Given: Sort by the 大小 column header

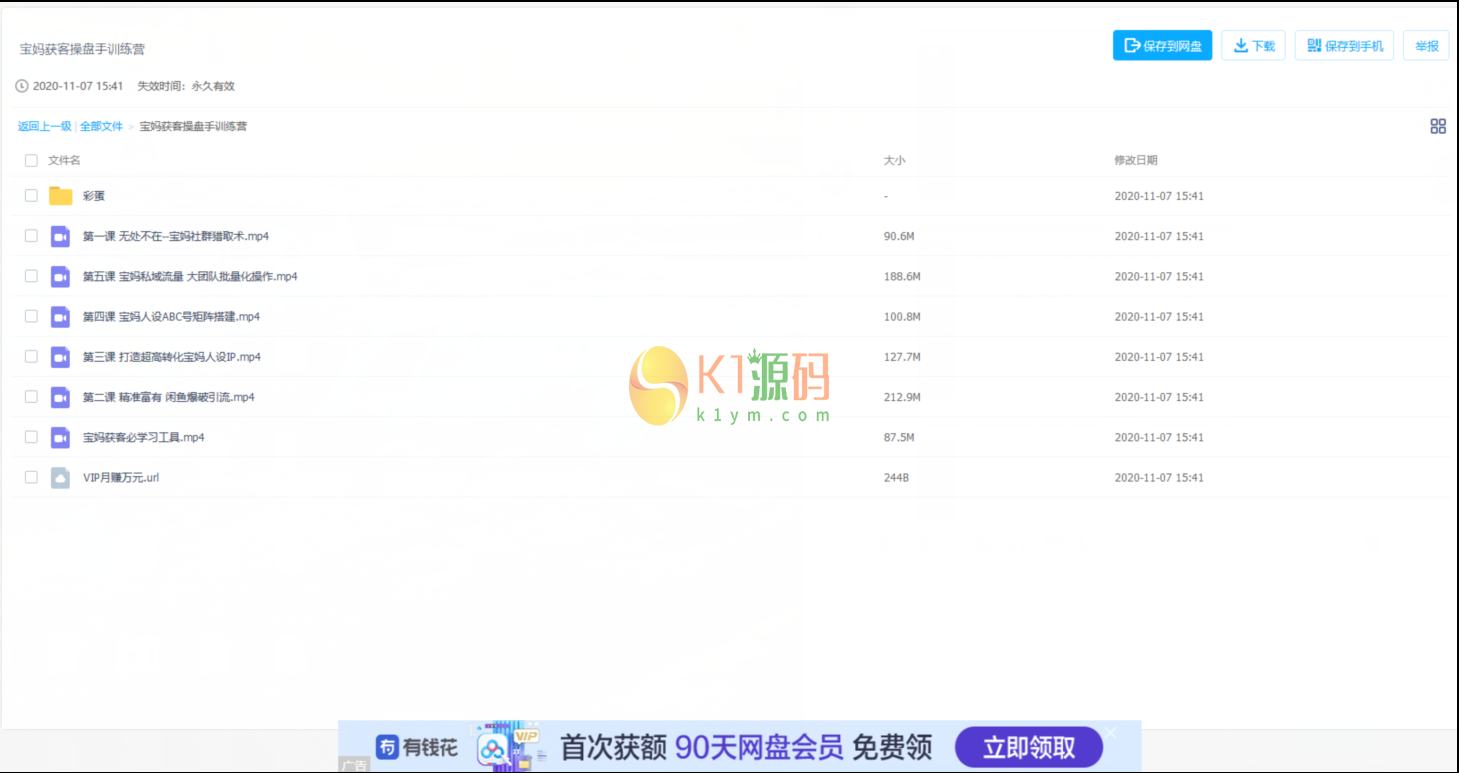Looking at the screenshot, I should pyautogui.click(x=894, y=160).
